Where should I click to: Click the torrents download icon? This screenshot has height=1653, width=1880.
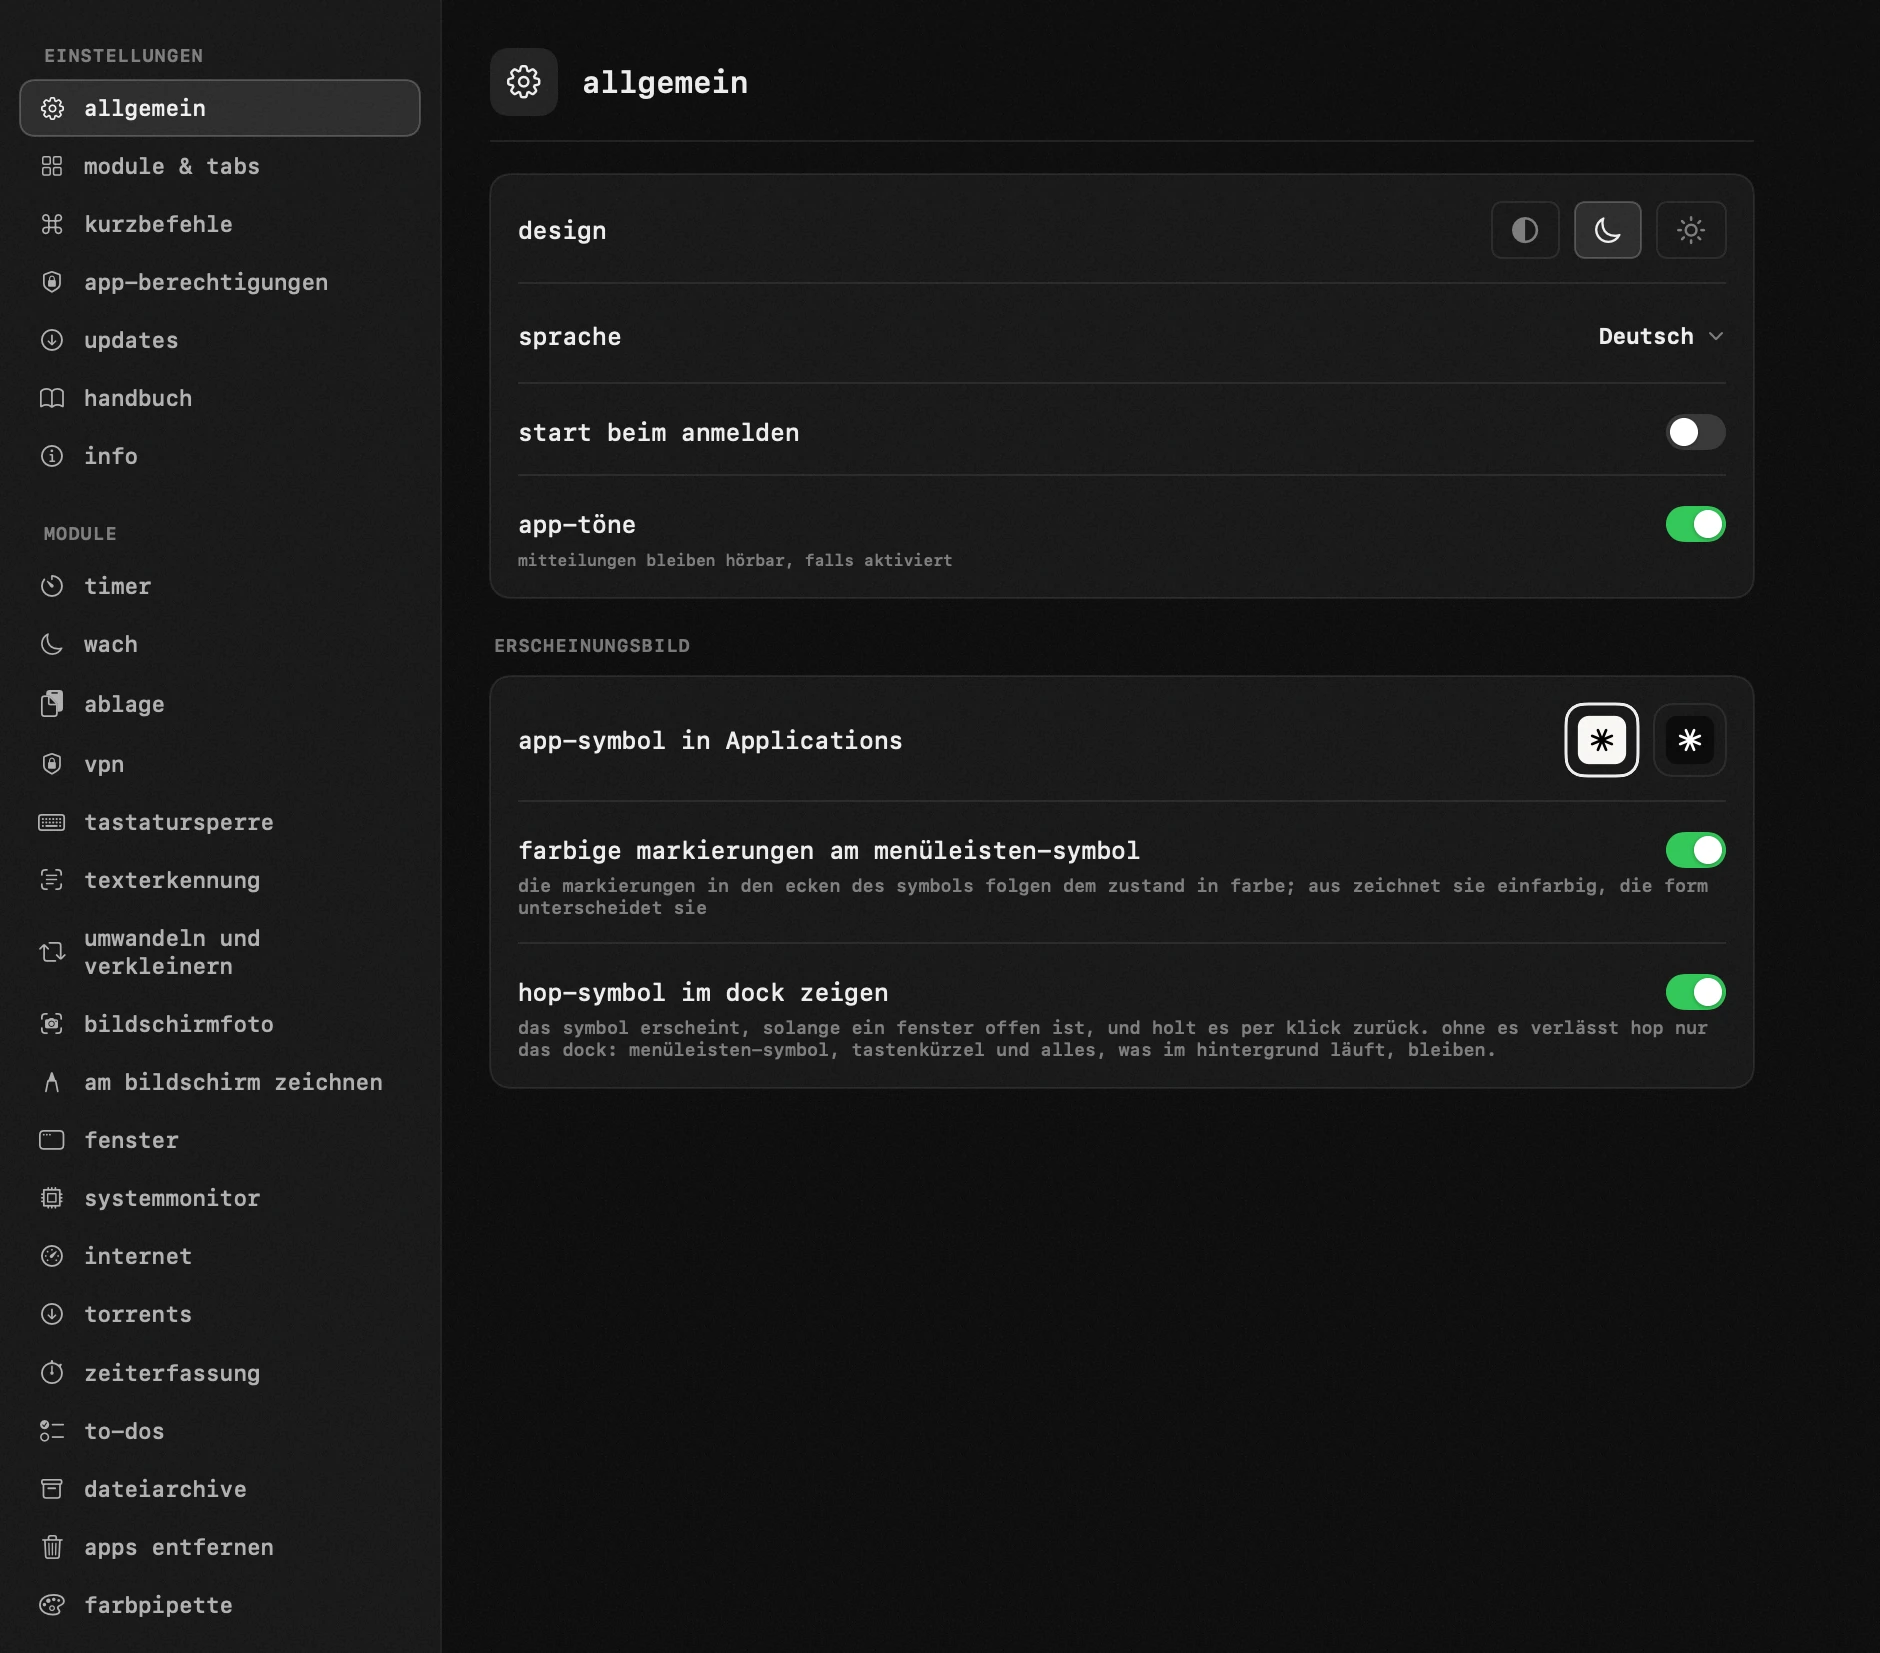pos(52,1314)
